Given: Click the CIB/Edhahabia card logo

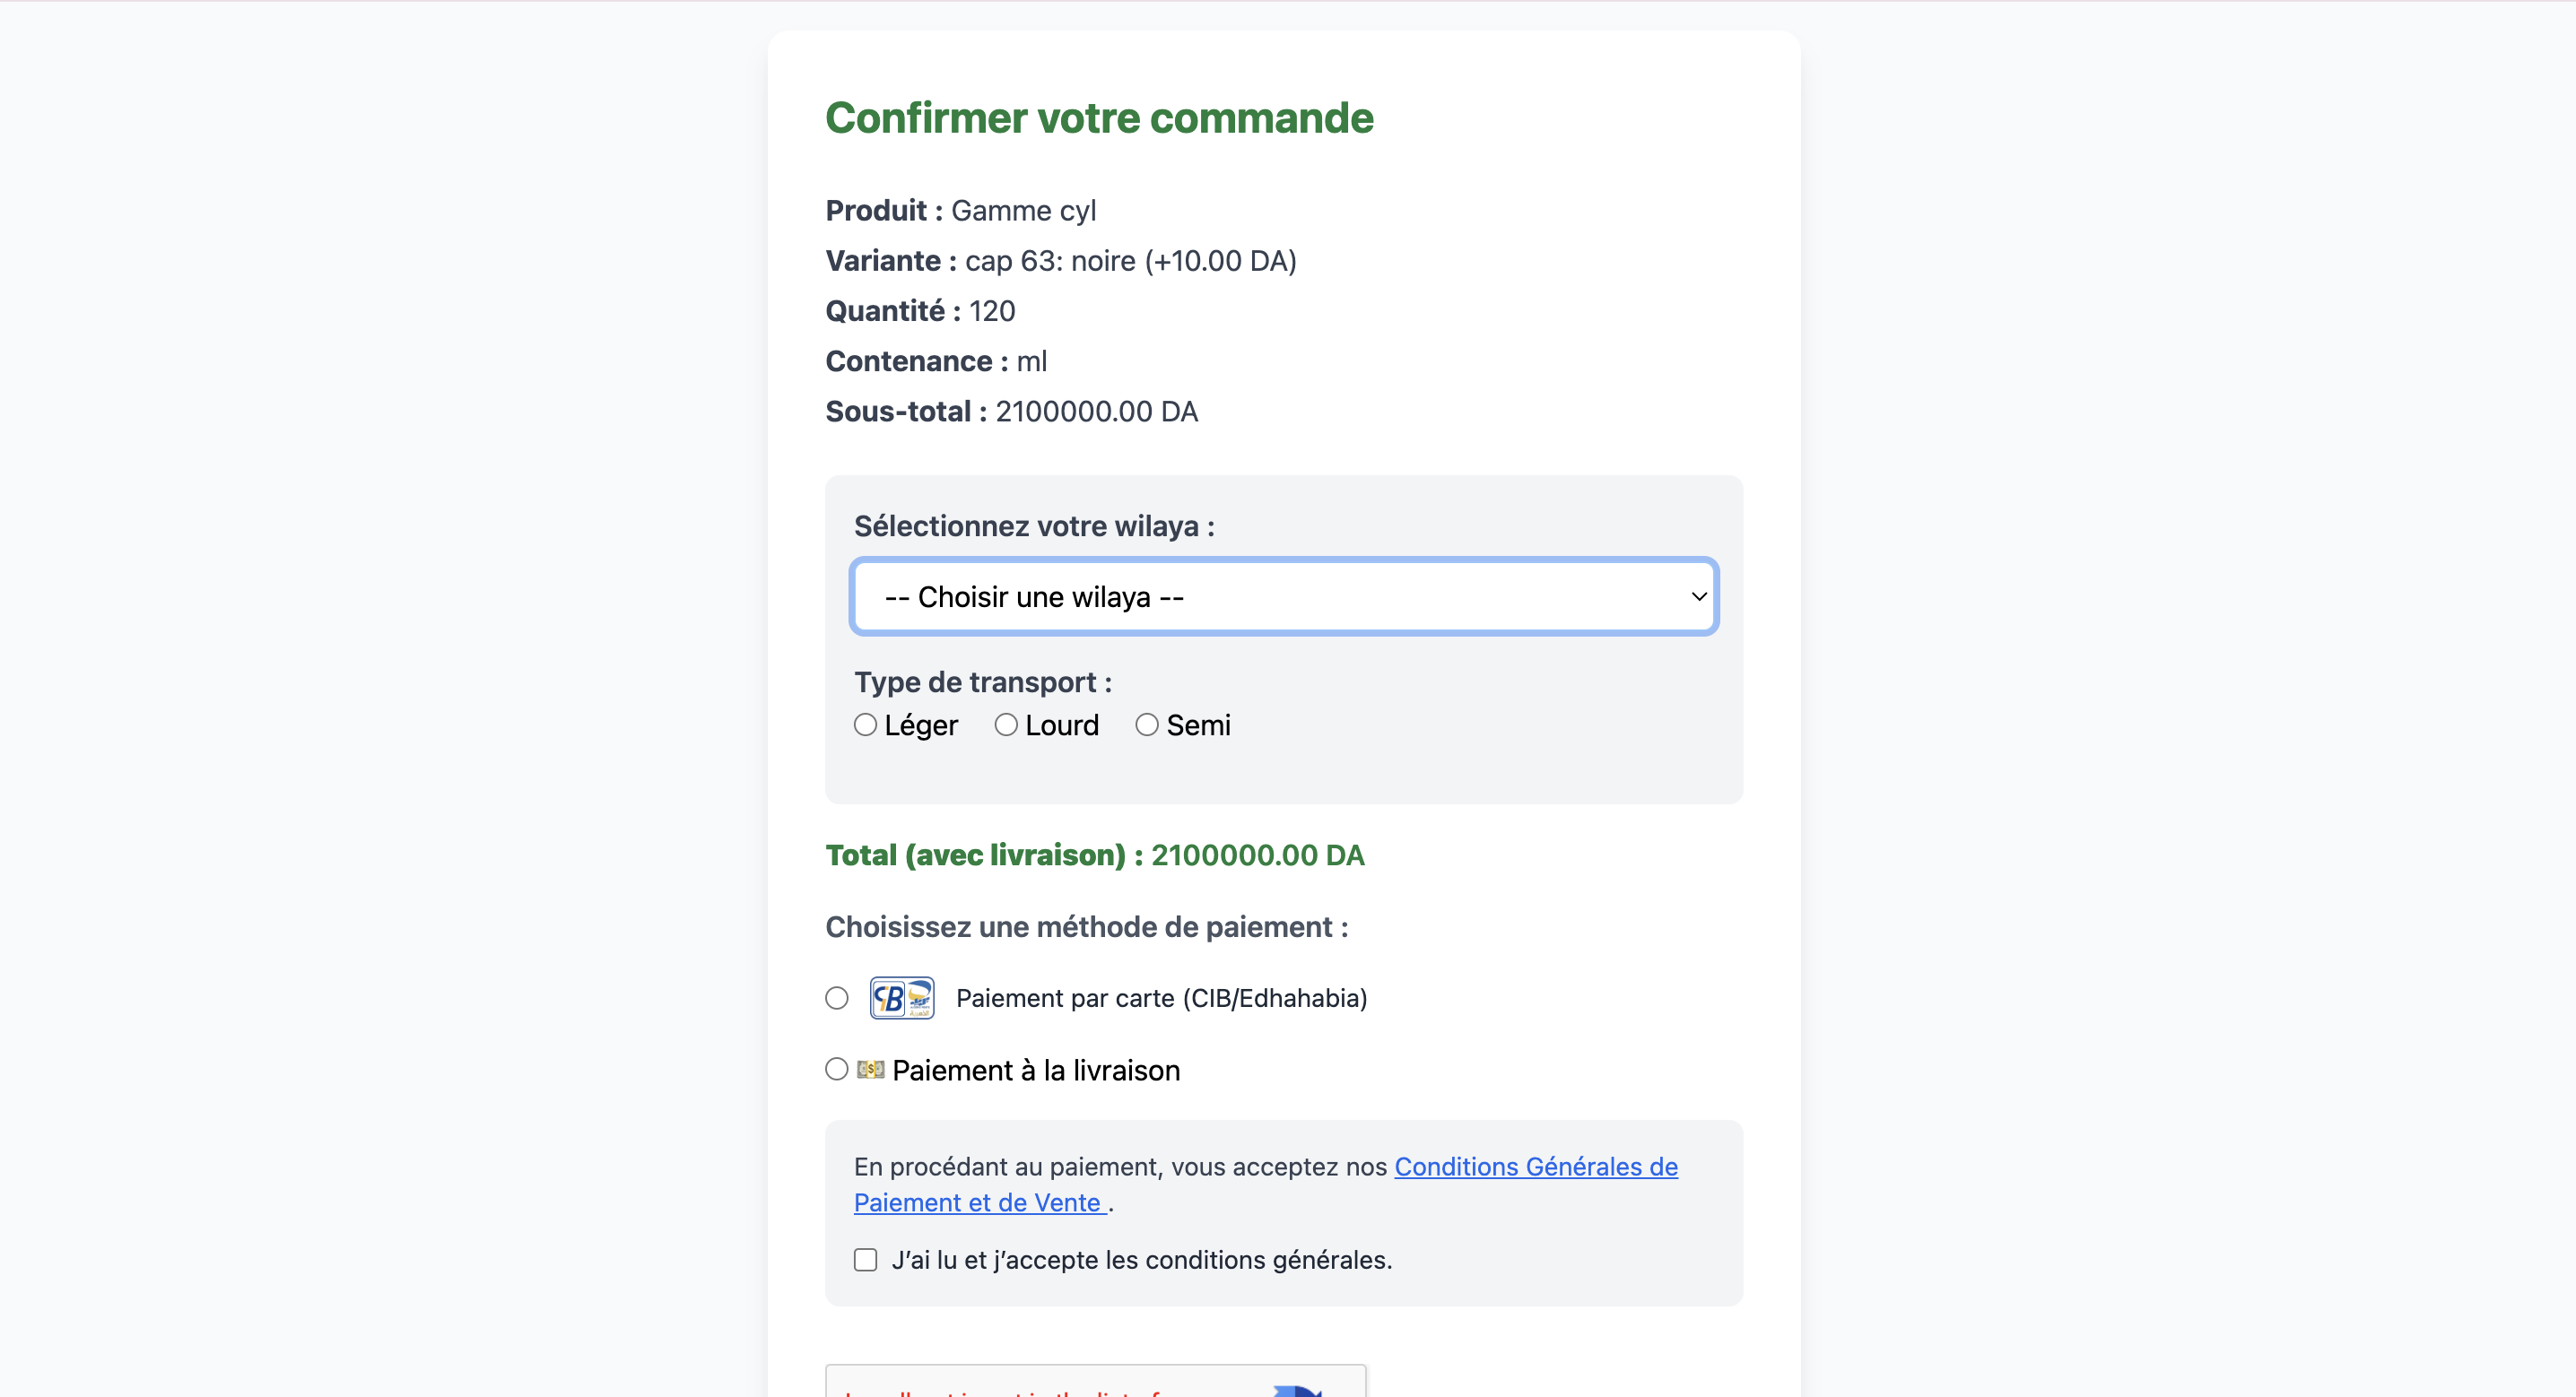Looking at the screenshot, I should tap(901, 997).
